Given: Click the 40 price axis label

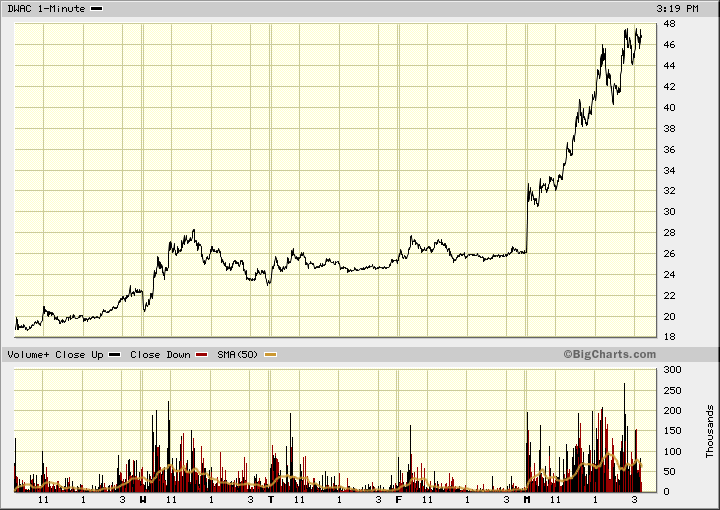Looking at the screenshot, I should click(669, 108).
